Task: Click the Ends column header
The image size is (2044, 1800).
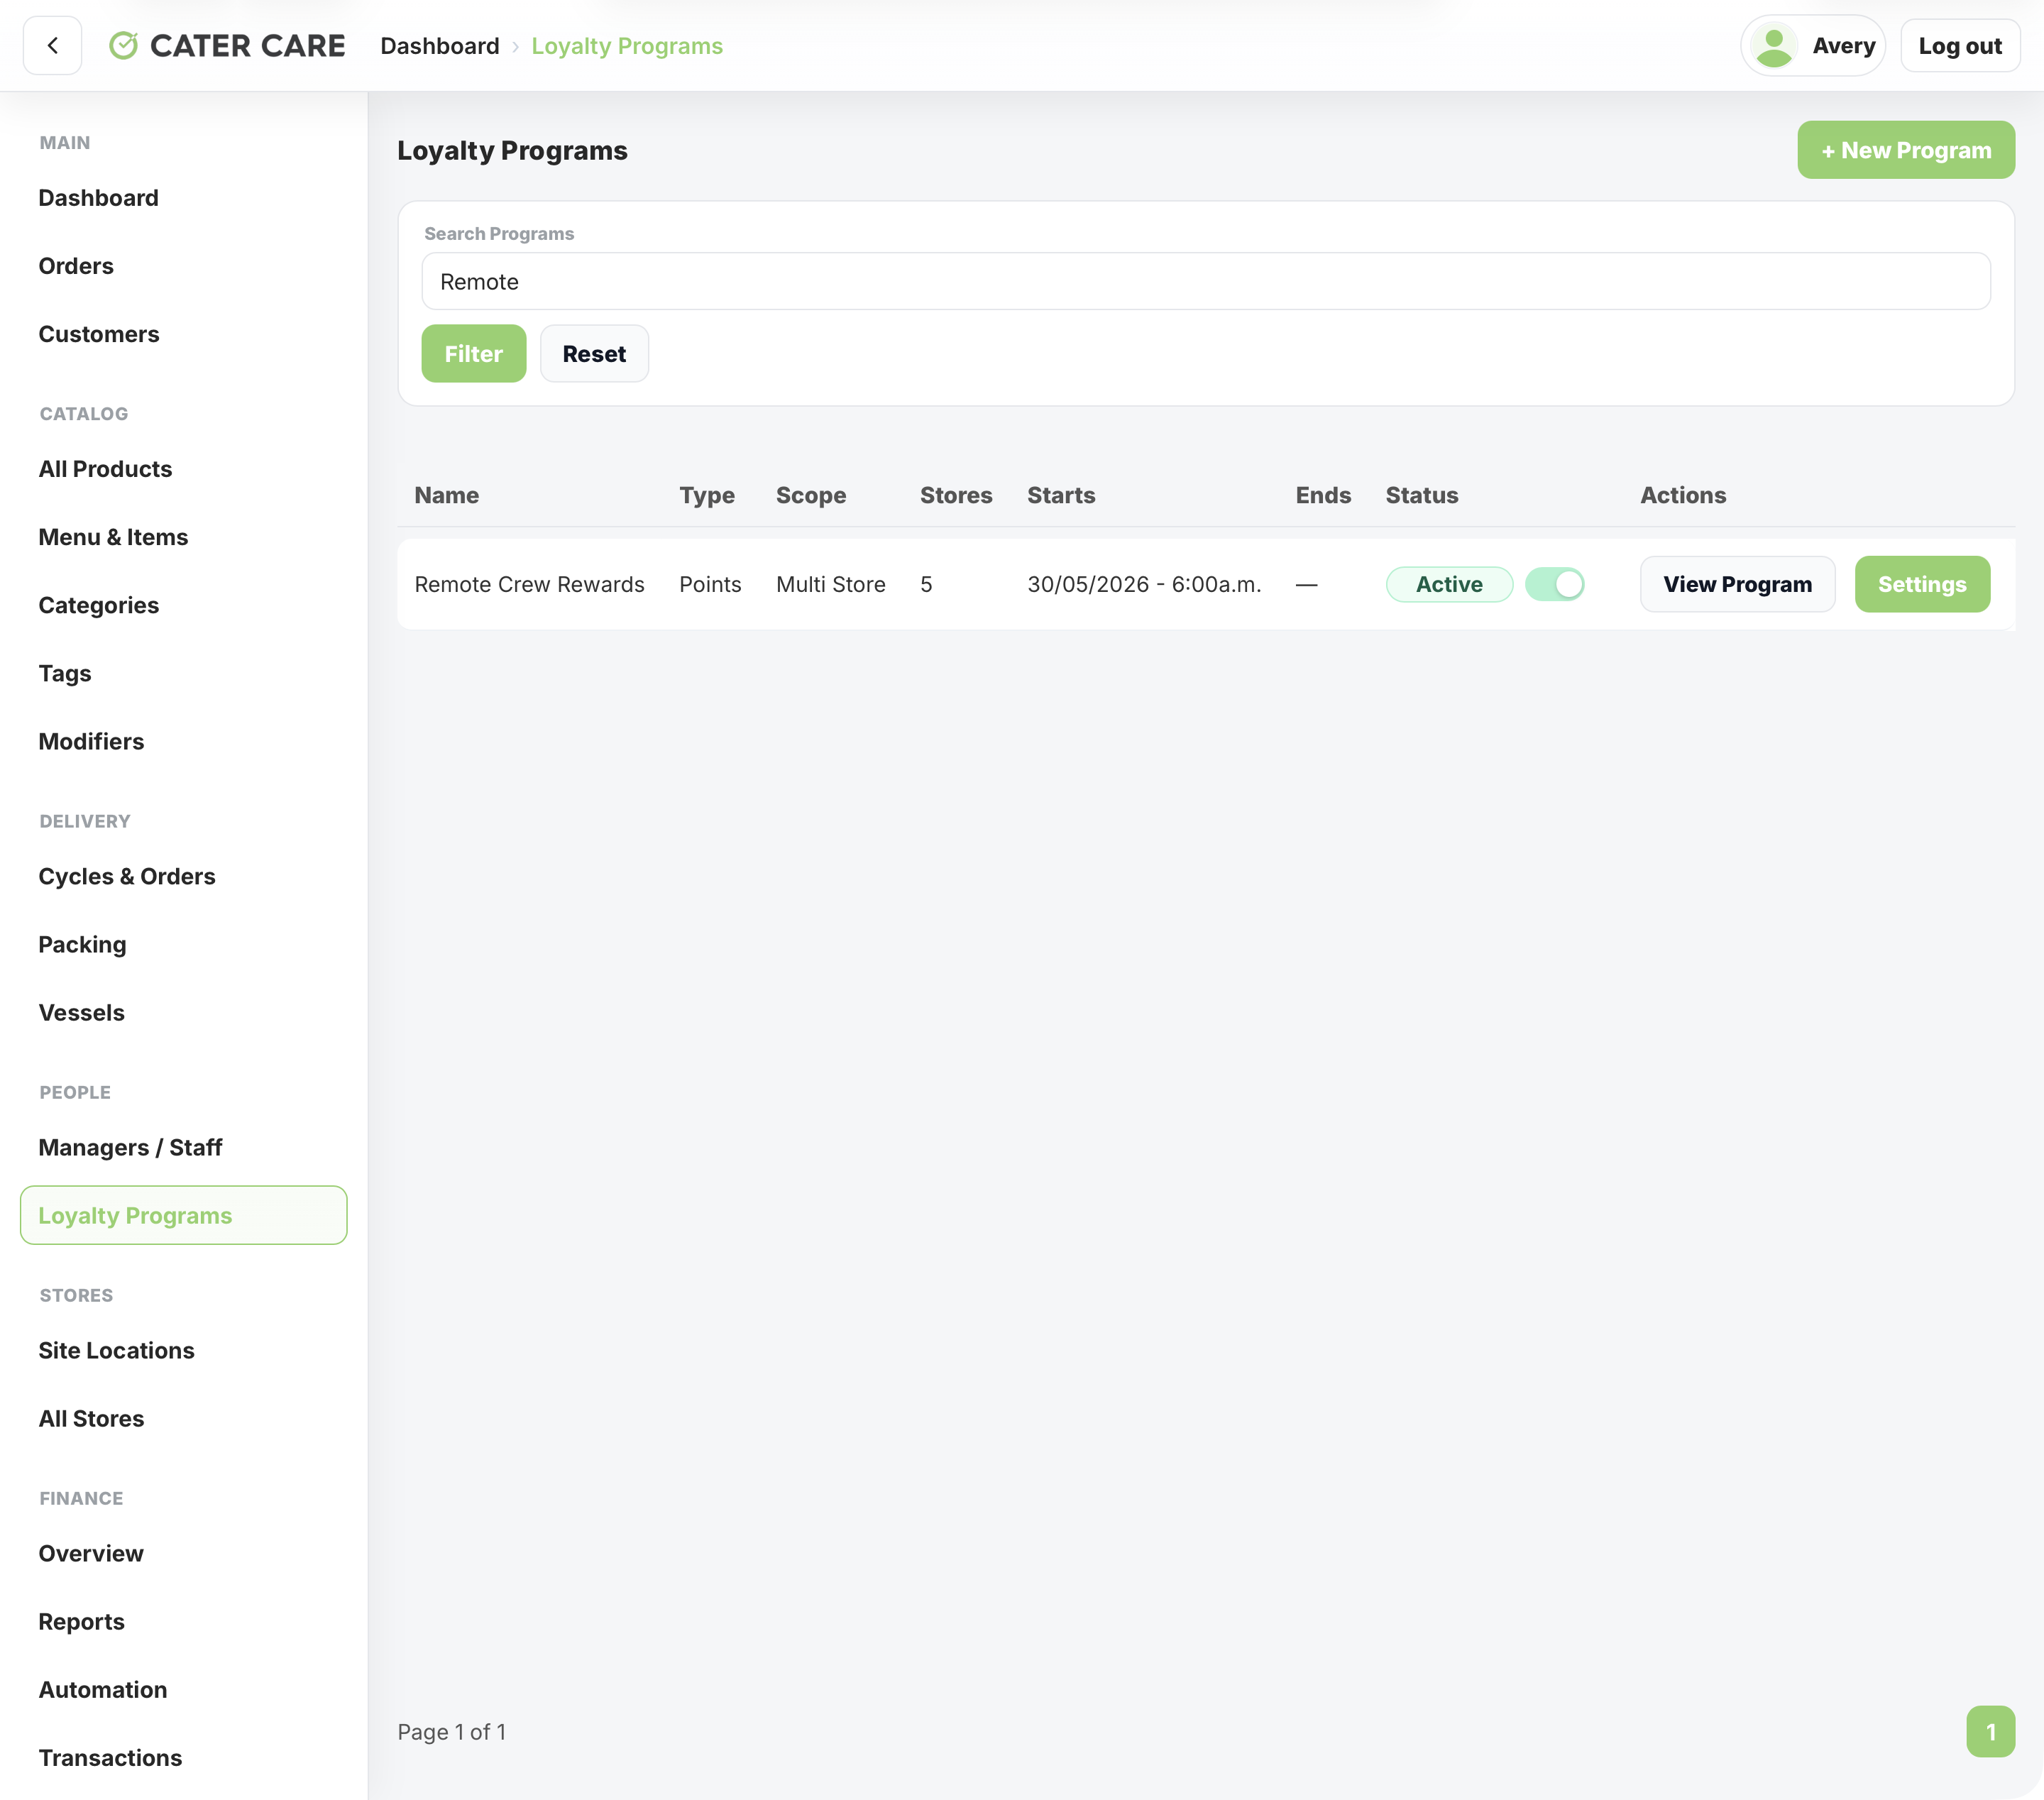Action: 1323,495
